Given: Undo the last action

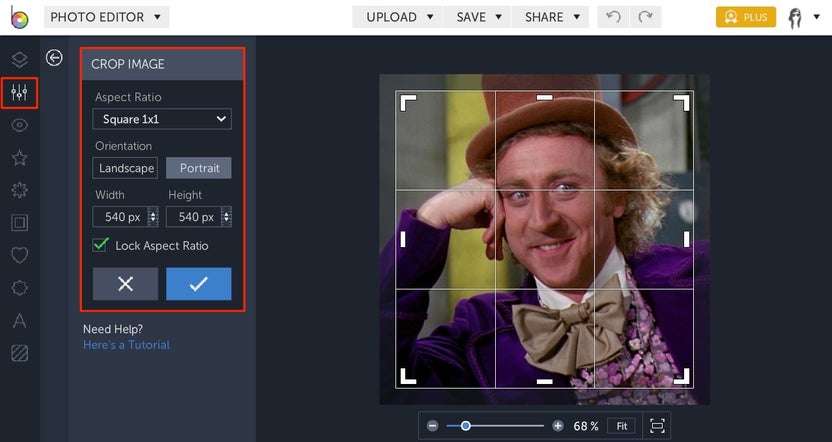Looking at the screenshot, I should tap(613, 17).
